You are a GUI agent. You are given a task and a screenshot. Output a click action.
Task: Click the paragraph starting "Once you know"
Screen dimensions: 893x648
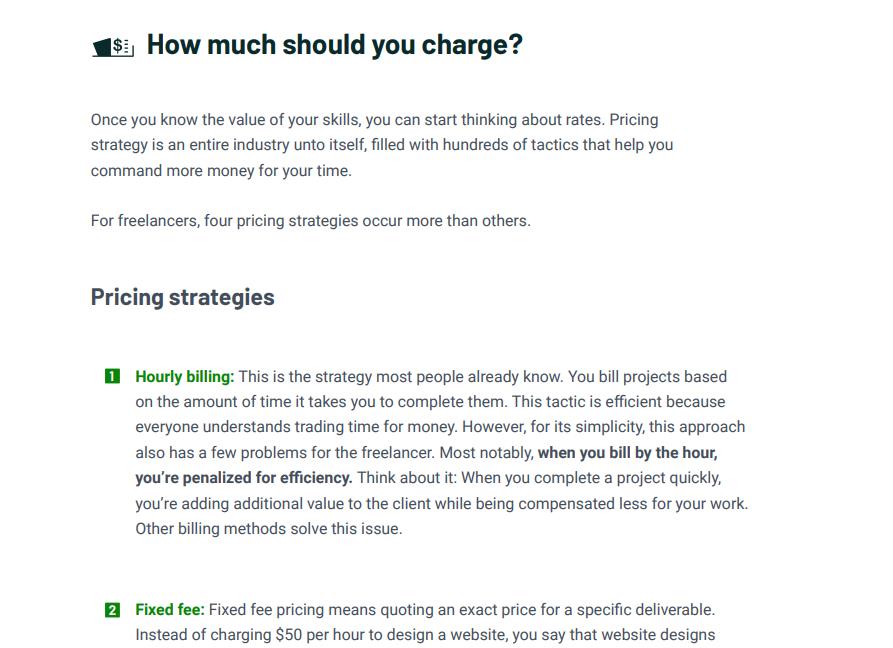coord(380,145)
